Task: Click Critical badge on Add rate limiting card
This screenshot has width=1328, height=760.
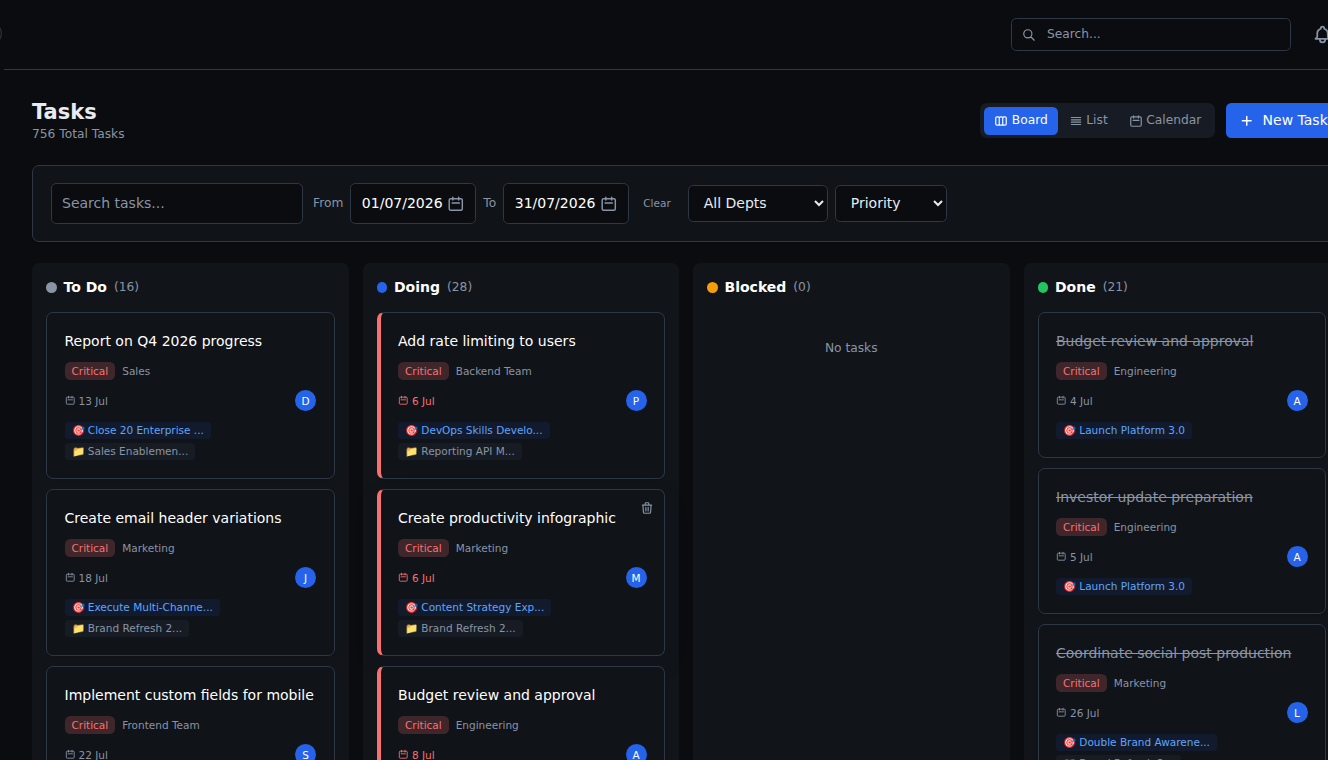Action: [x=423, y=371]
